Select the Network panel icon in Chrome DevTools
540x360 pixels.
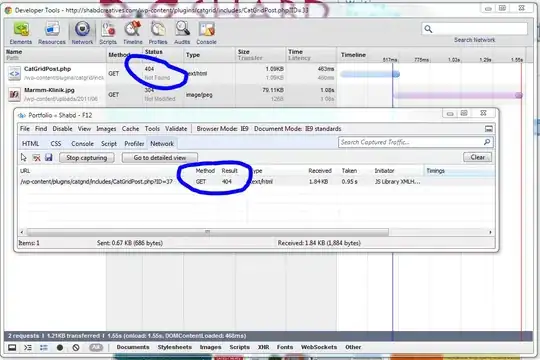pyautogui.click(x=82, y=33)
